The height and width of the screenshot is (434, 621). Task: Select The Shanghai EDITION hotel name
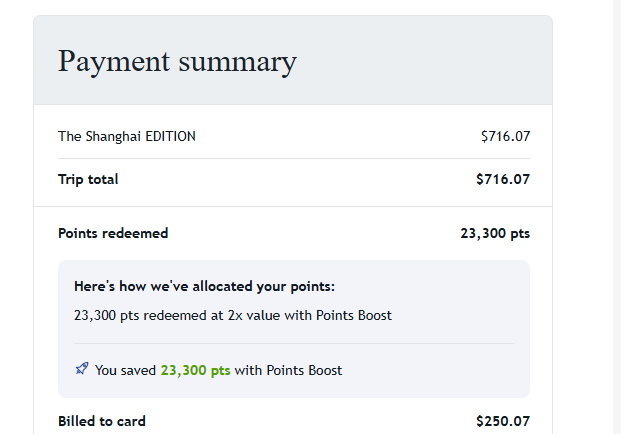tap(126, 136)
